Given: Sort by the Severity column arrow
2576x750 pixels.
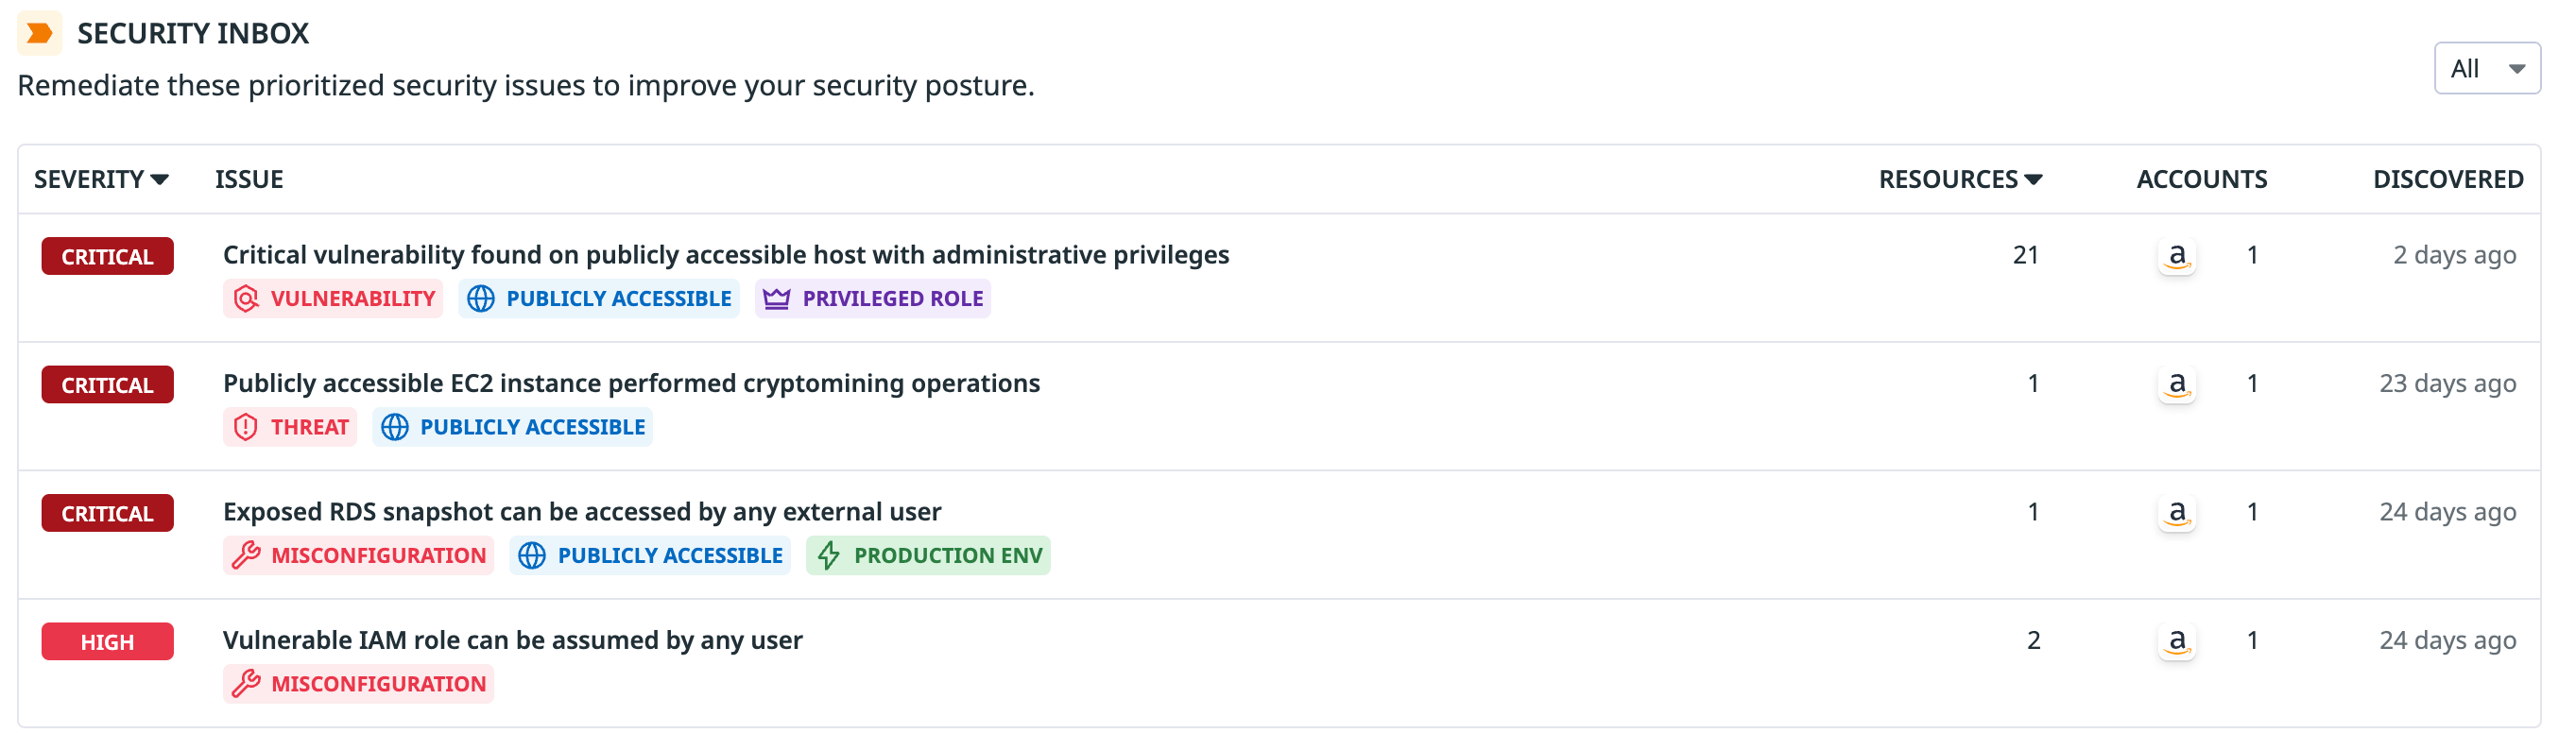Looking at the screenshot, I should pyautogui.click(x=160, y=180).
